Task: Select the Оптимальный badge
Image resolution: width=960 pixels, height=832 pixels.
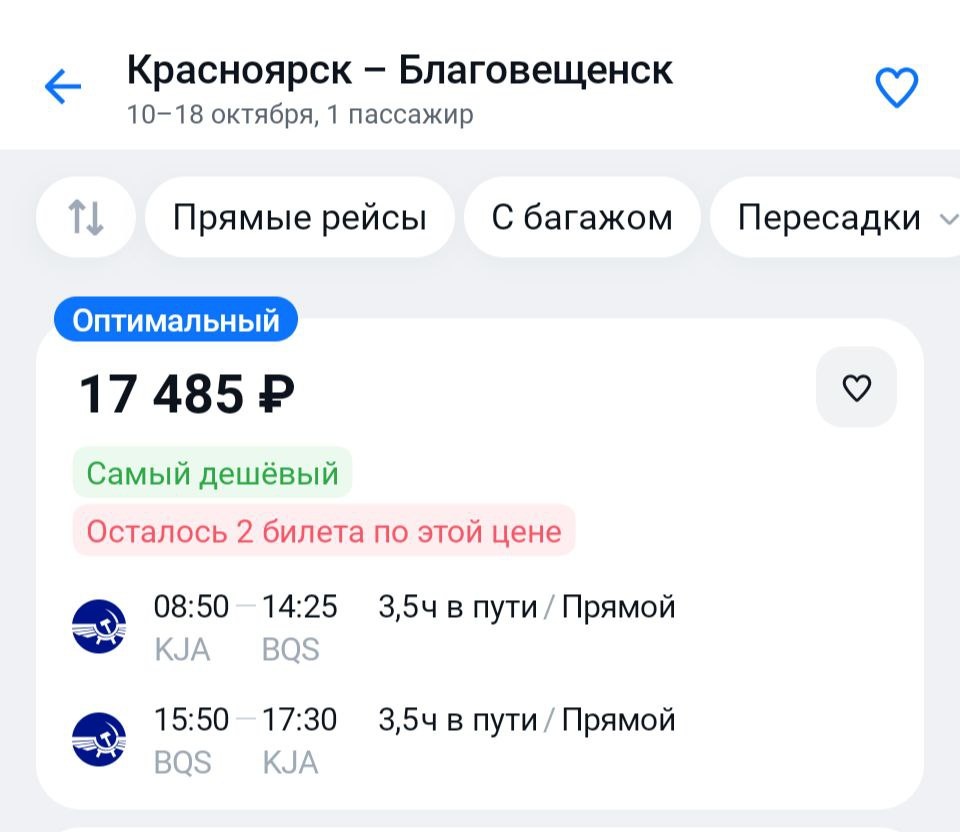Action: pyautogui.click(x=175, y=321)
